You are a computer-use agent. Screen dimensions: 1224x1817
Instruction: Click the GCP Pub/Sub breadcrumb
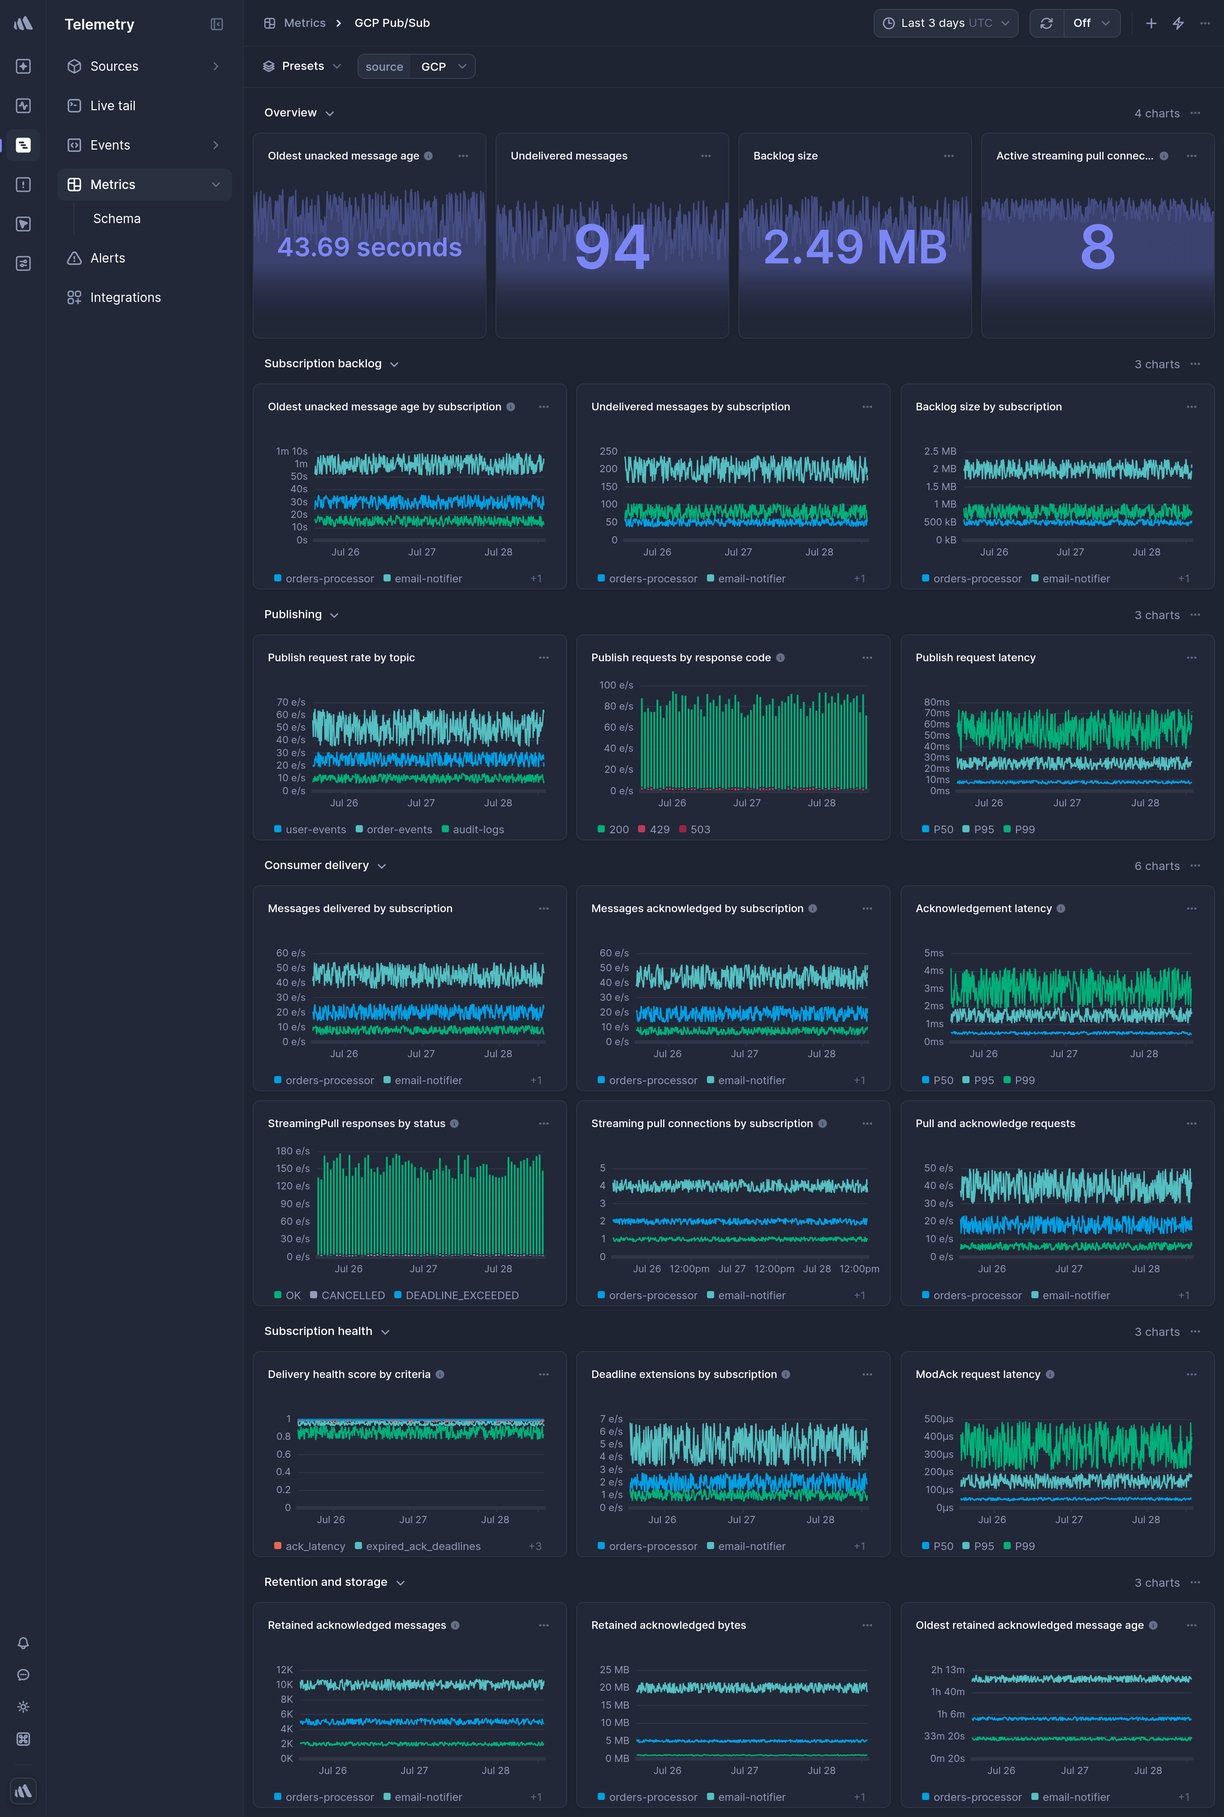392,23
